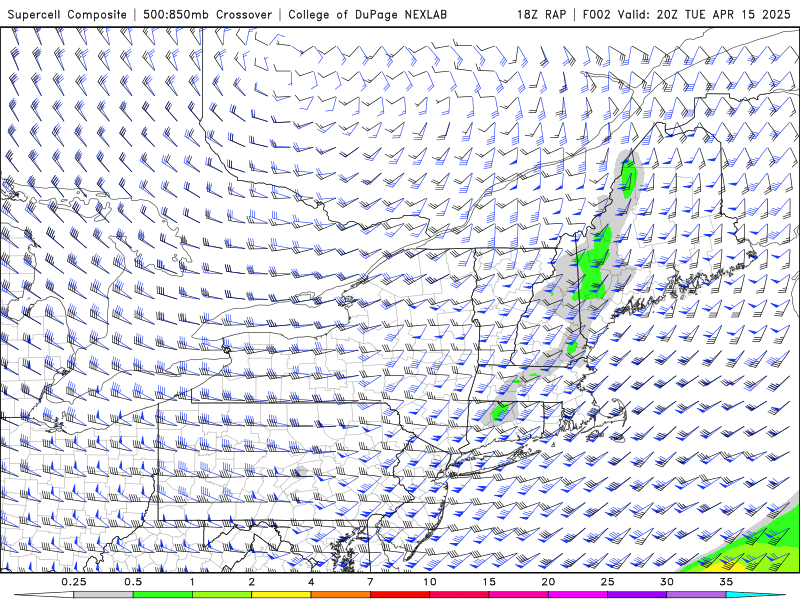Select the magenta 20–25 legend segment

[x=578, y=595]
